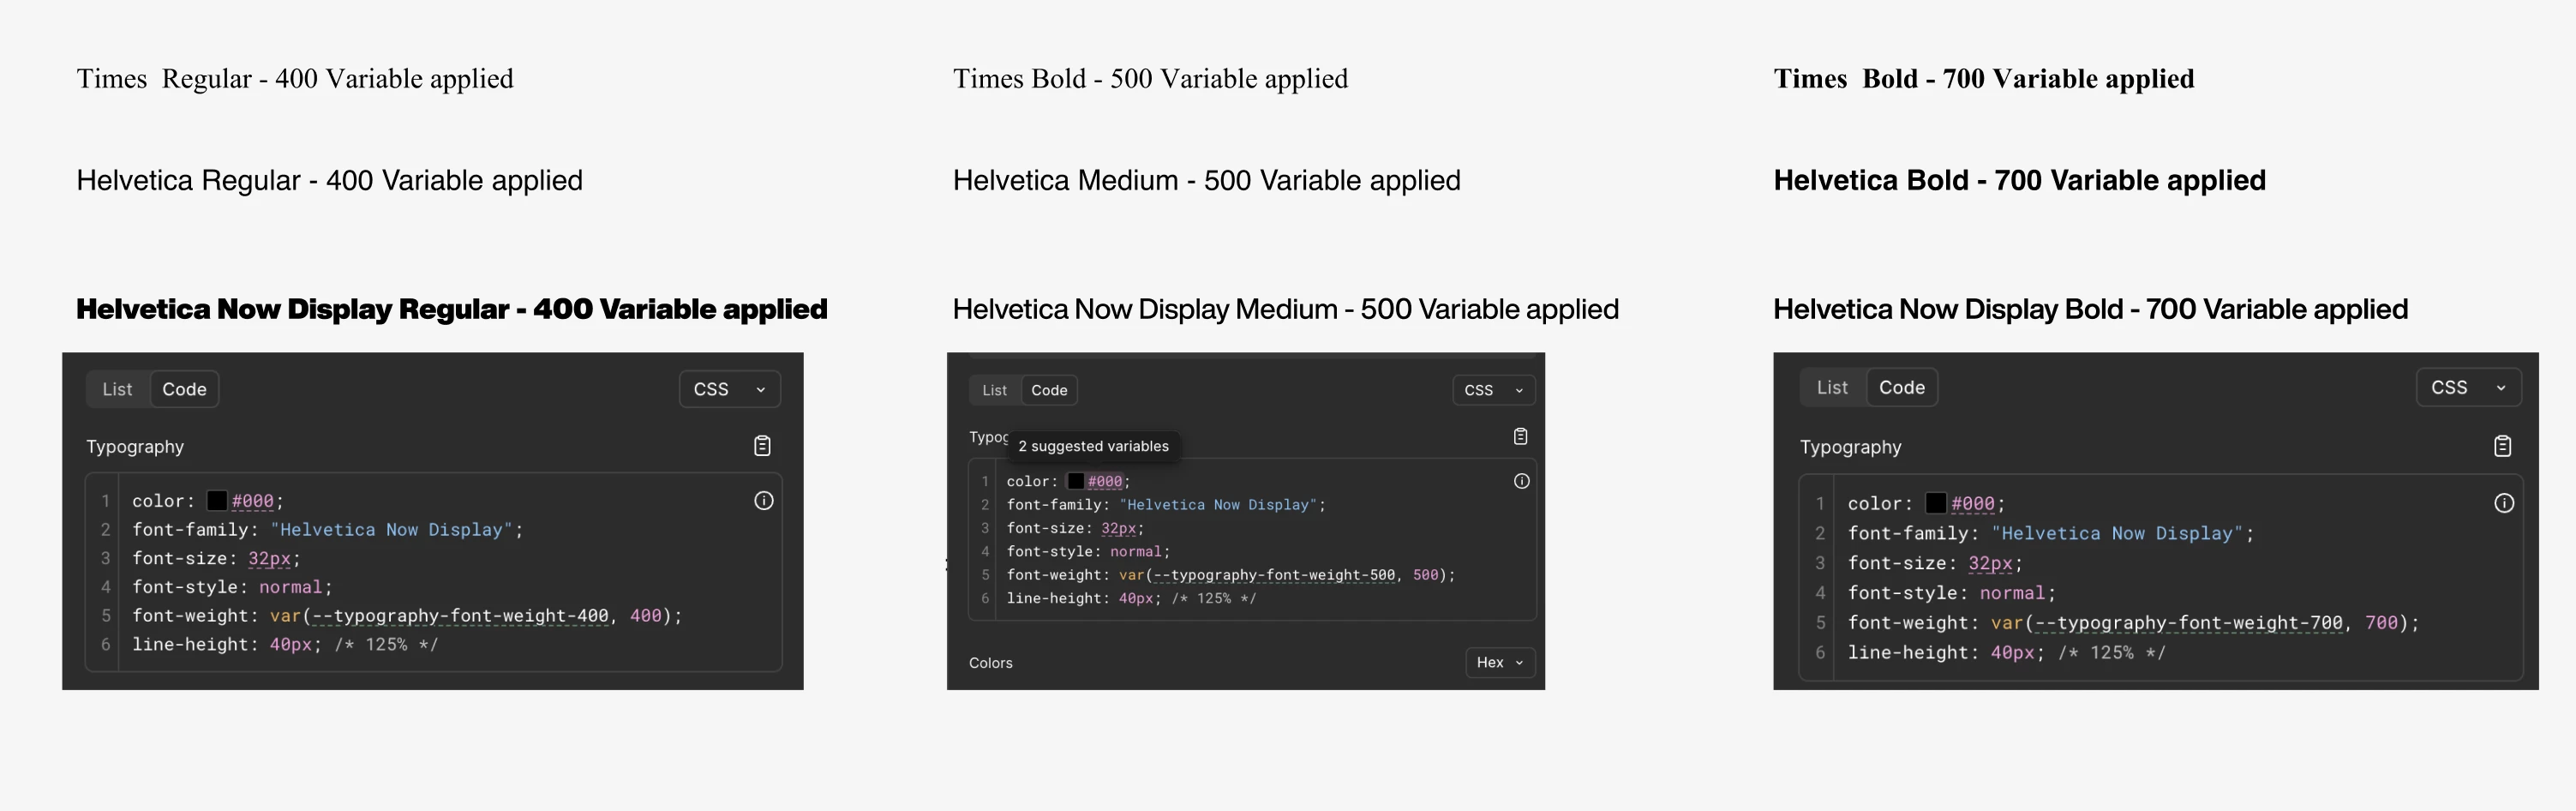Viewport: 2576px width, 811px height.
Task: Click the '2 suggested variables' tooltip
Action: pos(1093,446)
